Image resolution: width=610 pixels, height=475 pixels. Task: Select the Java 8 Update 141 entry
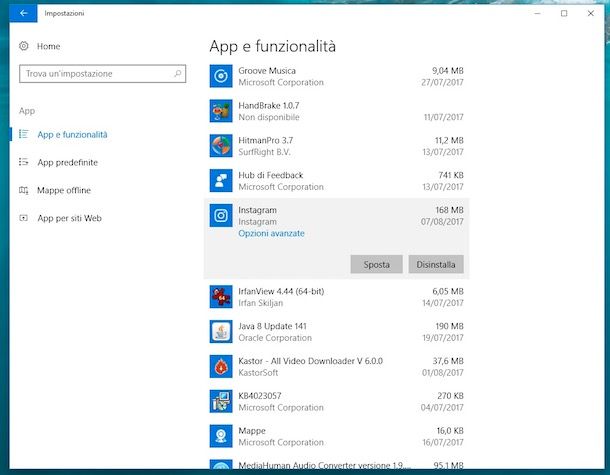point(337,331)
